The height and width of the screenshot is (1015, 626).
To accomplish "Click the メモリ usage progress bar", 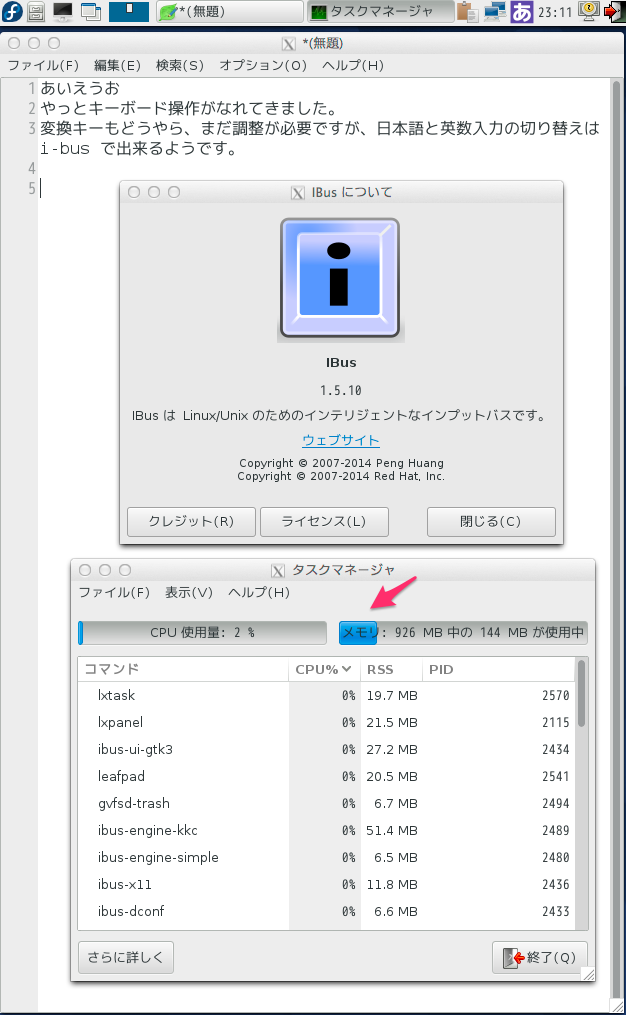I will point(463,632).
